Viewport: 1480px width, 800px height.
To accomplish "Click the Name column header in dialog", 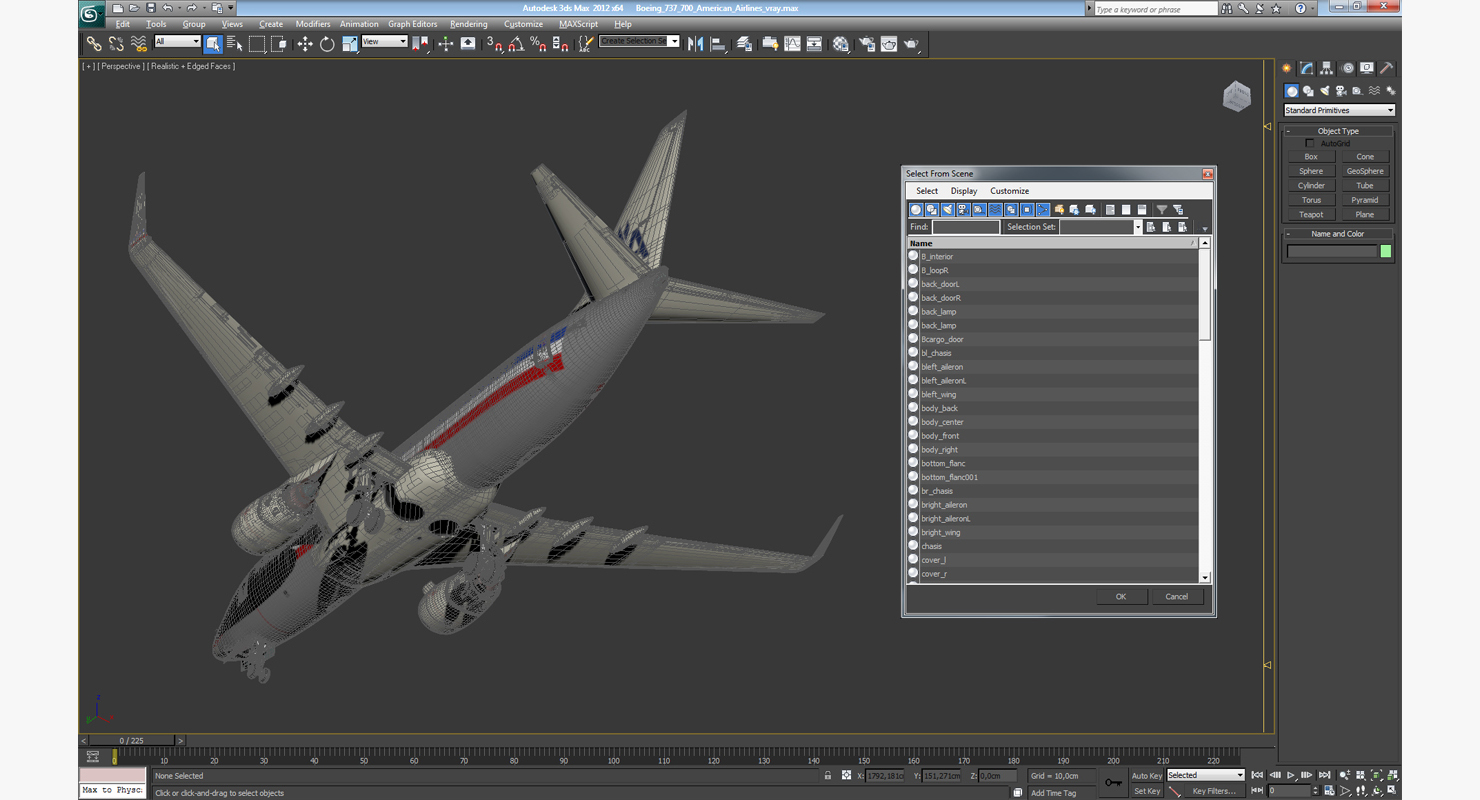I will coord(1052,243).
